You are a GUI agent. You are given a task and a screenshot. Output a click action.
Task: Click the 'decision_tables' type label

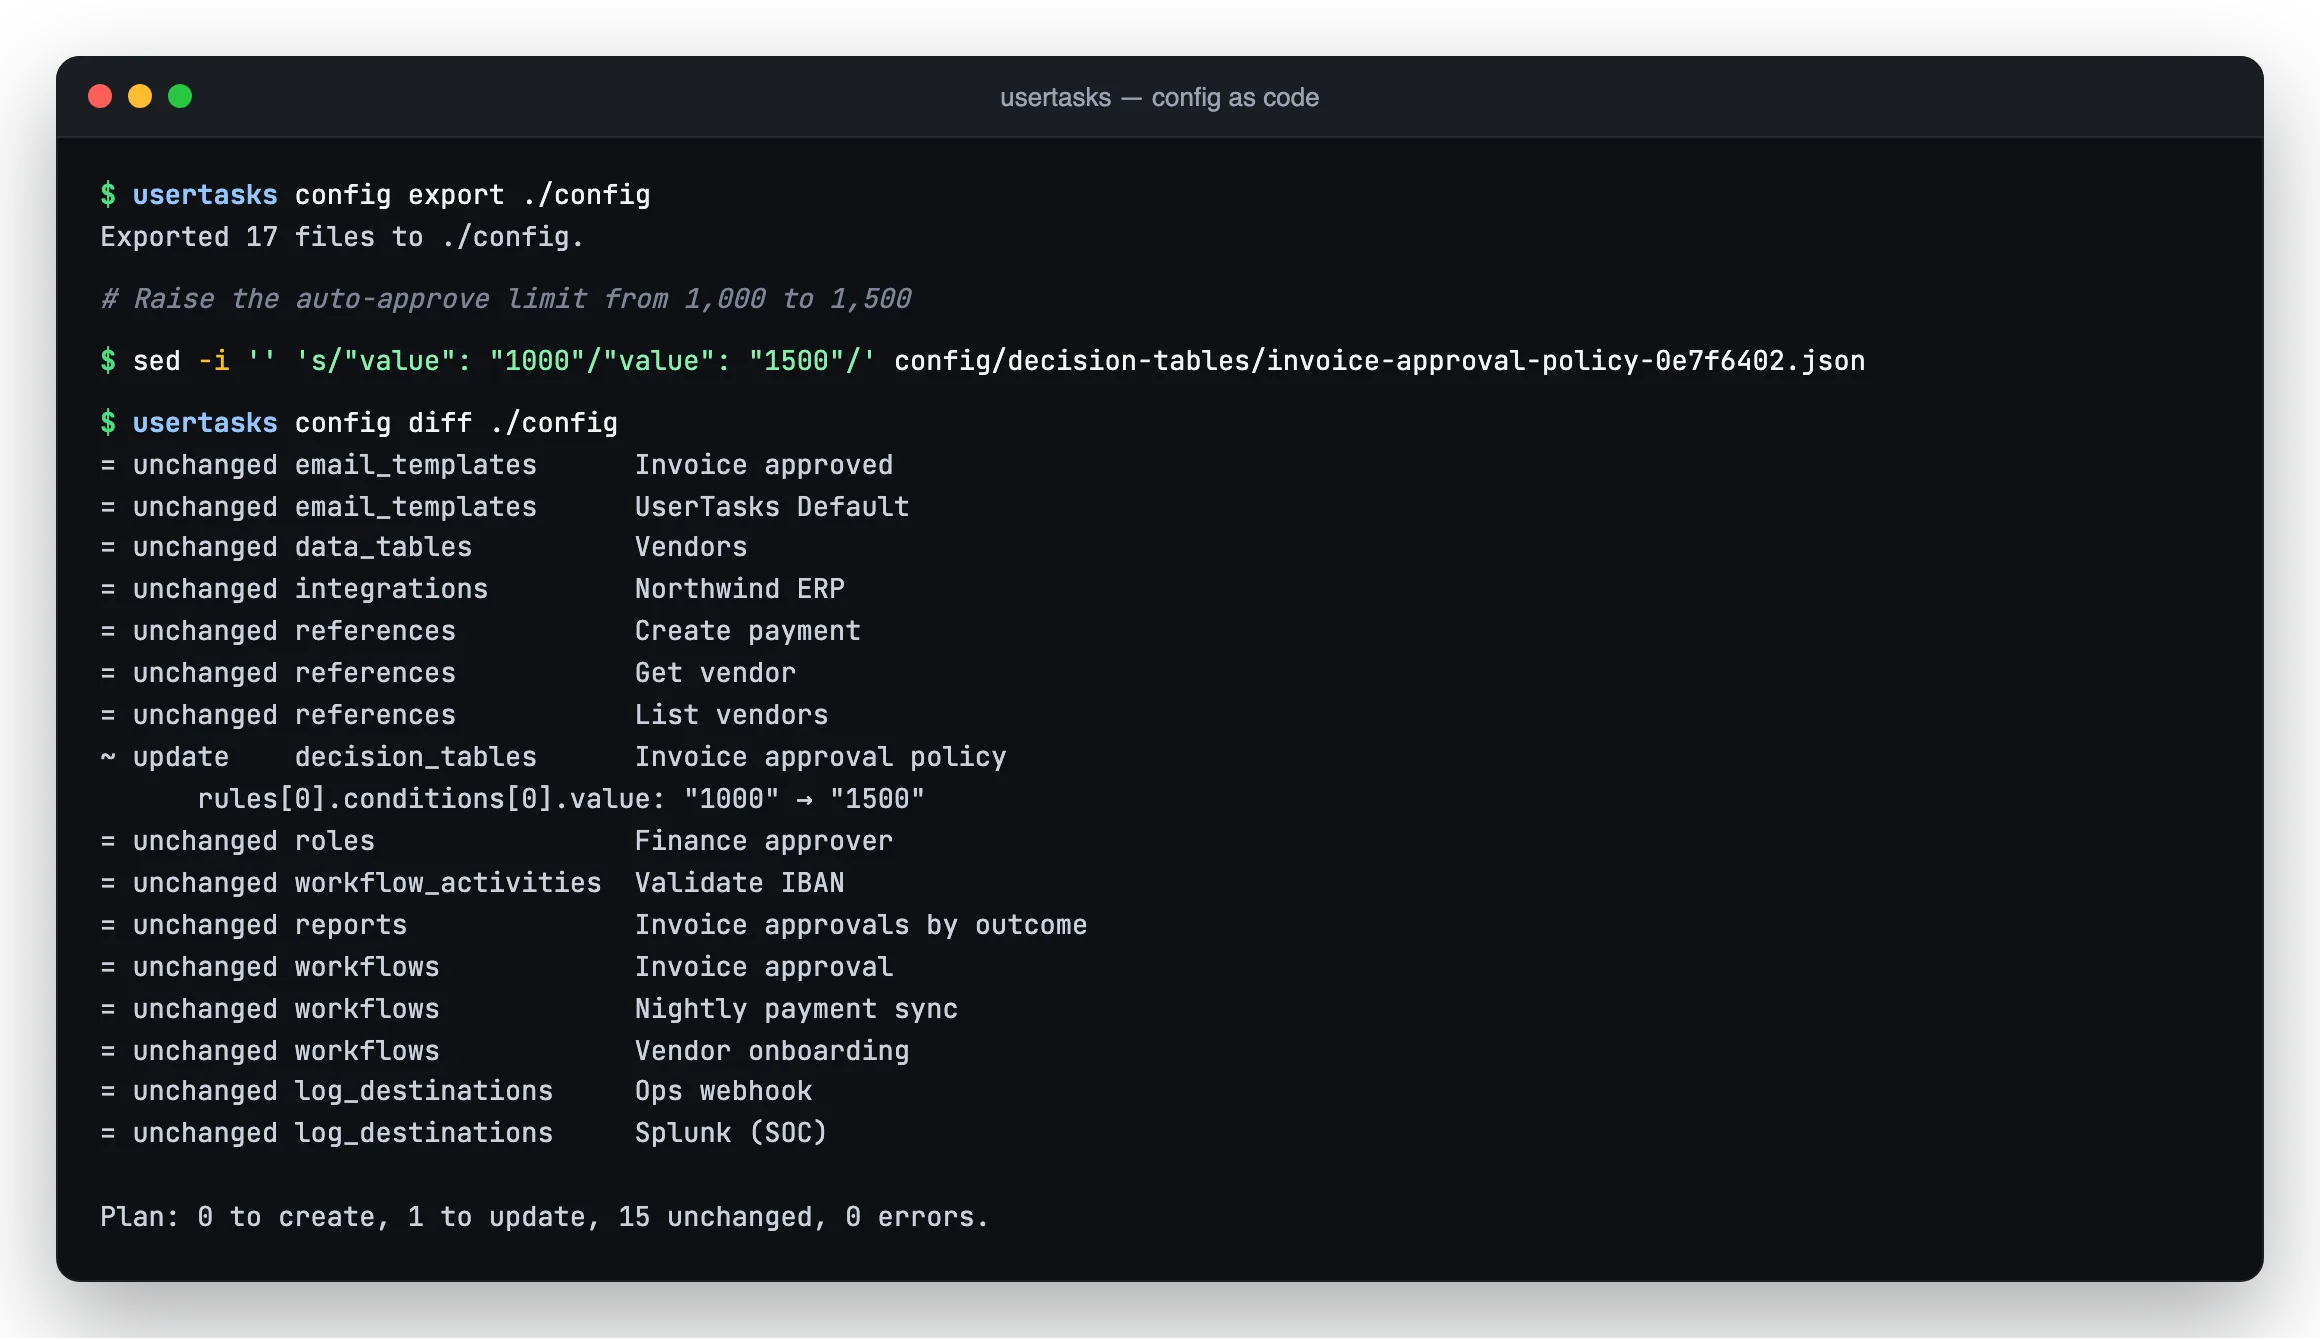coord(415,756)
